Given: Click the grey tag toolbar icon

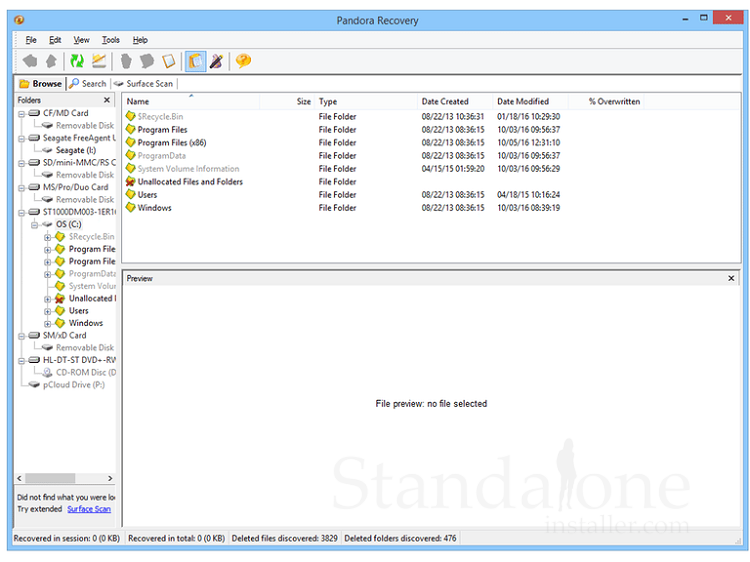Looking at the screenshot, I should click(x=147, y=61).
